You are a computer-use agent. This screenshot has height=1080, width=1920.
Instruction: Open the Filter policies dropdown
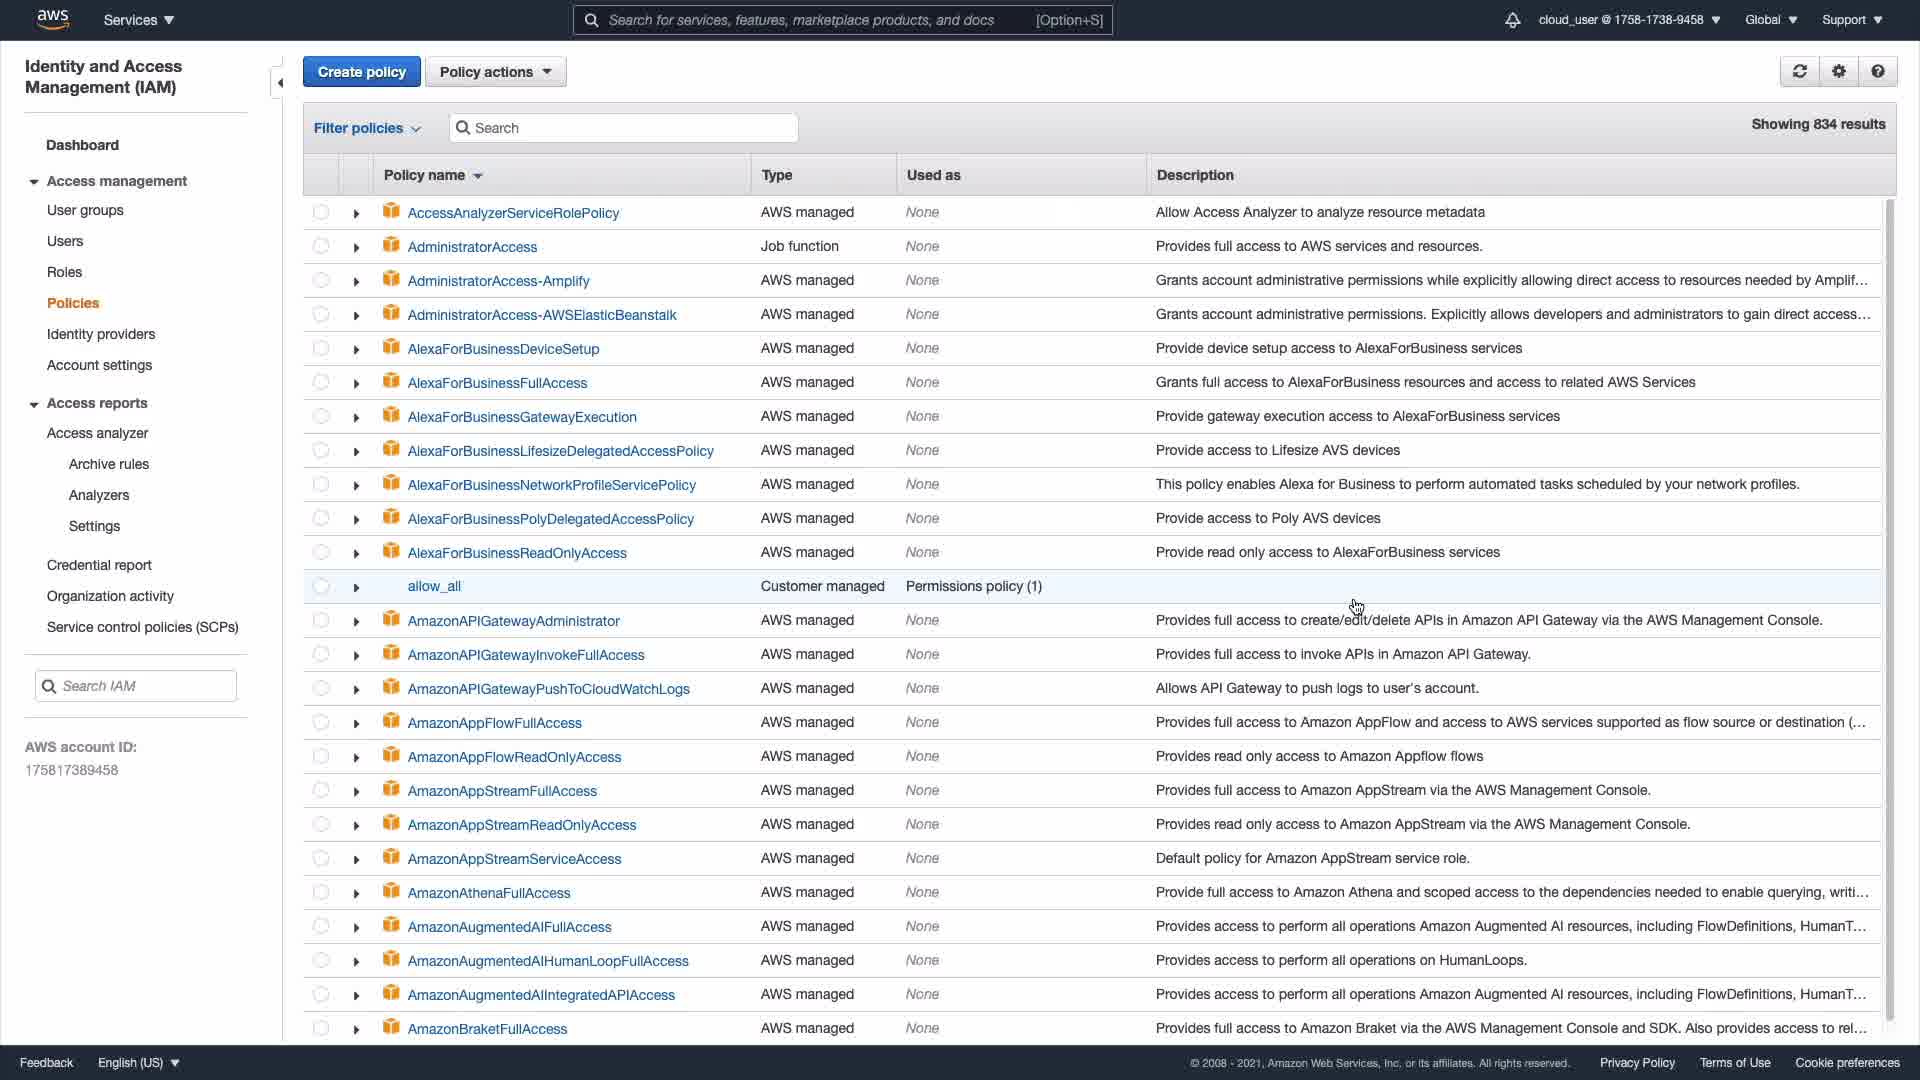pyautogui.click(x=367, y=128)
